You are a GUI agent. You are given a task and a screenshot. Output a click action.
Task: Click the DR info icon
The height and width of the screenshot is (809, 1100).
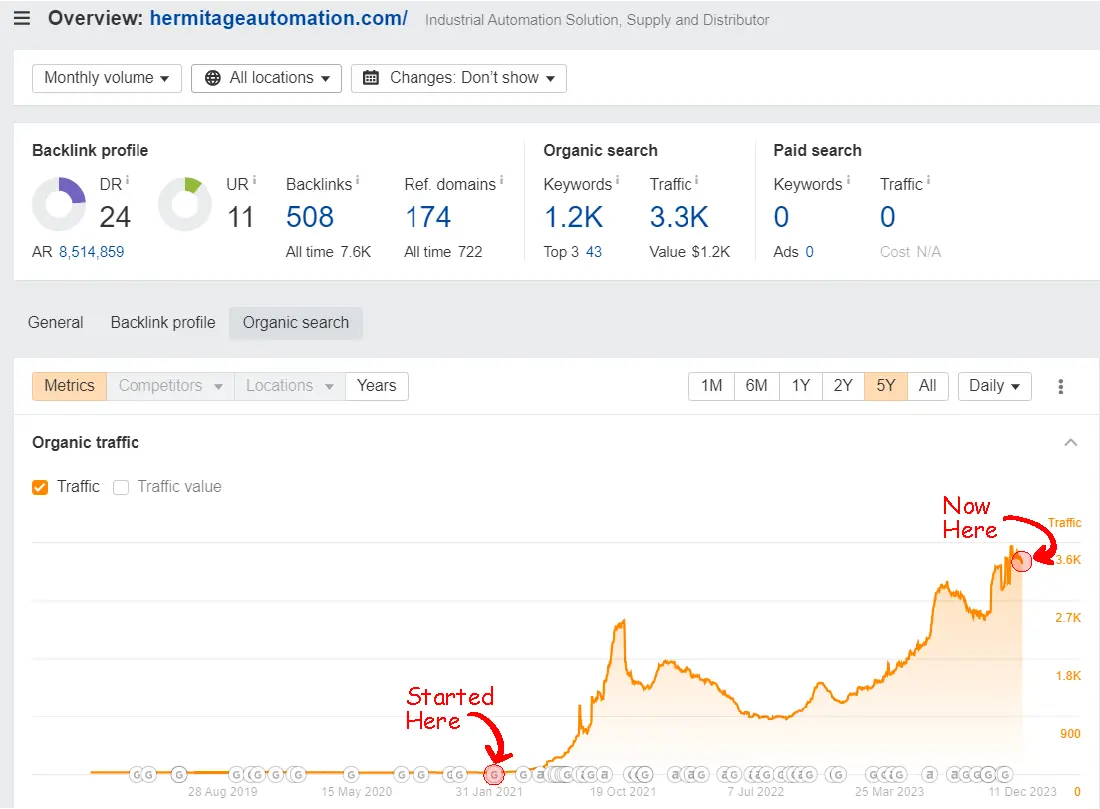(128, 180)
